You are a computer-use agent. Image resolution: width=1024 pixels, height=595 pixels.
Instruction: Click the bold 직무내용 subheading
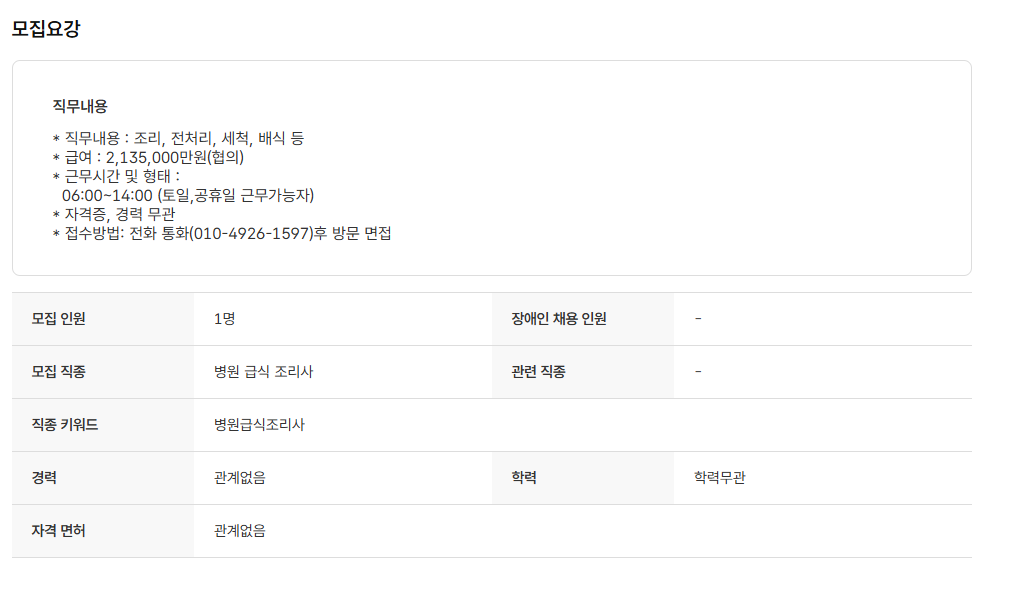click(x=80, y=106)
